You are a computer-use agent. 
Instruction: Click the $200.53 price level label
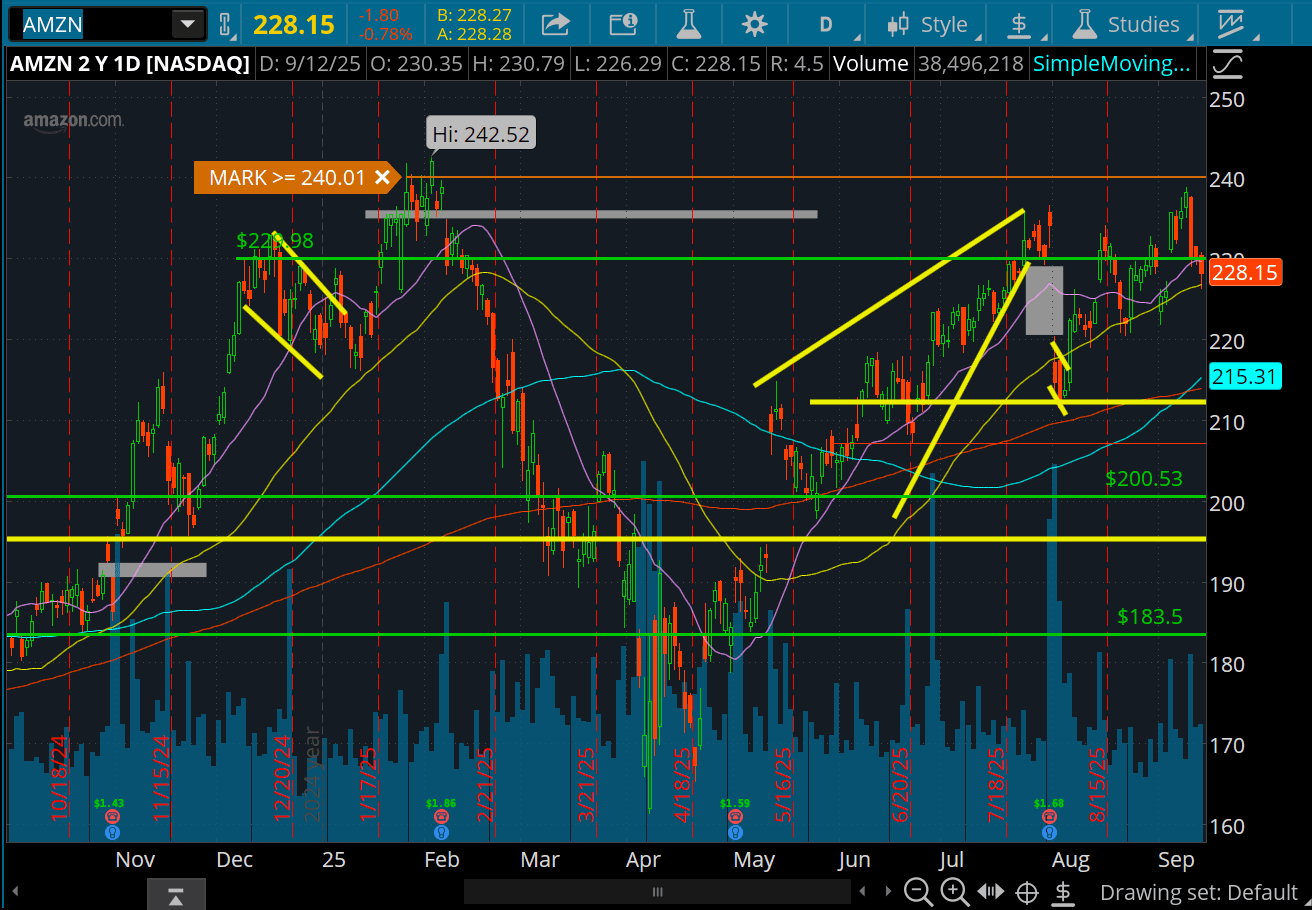coord(1144,479)
